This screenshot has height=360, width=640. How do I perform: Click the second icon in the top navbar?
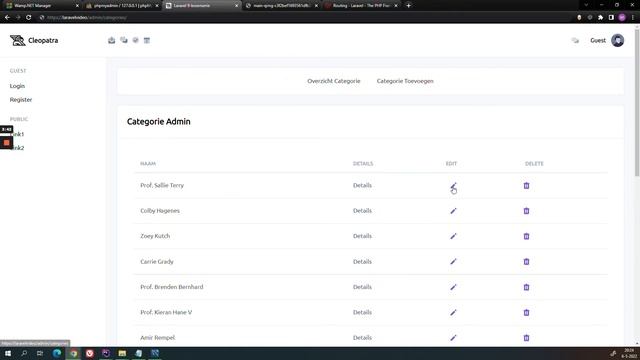124,40
